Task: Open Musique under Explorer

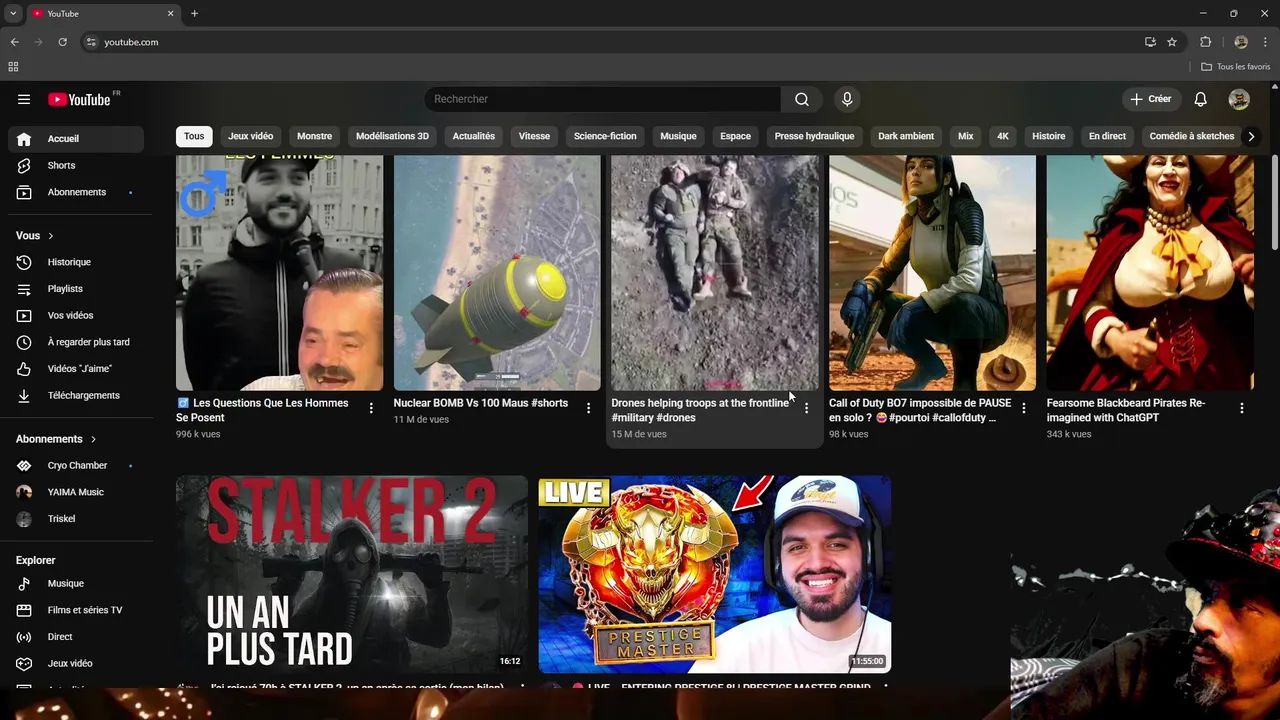Action: tap(76, 584)
